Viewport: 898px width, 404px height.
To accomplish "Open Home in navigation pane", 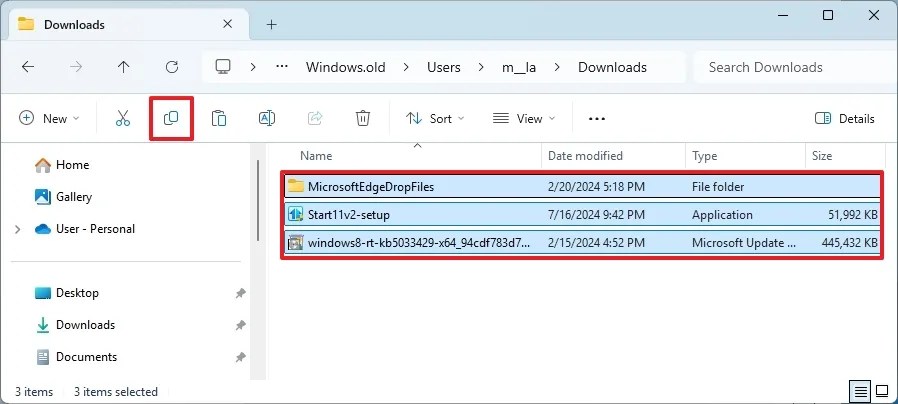I will point(72,165).
